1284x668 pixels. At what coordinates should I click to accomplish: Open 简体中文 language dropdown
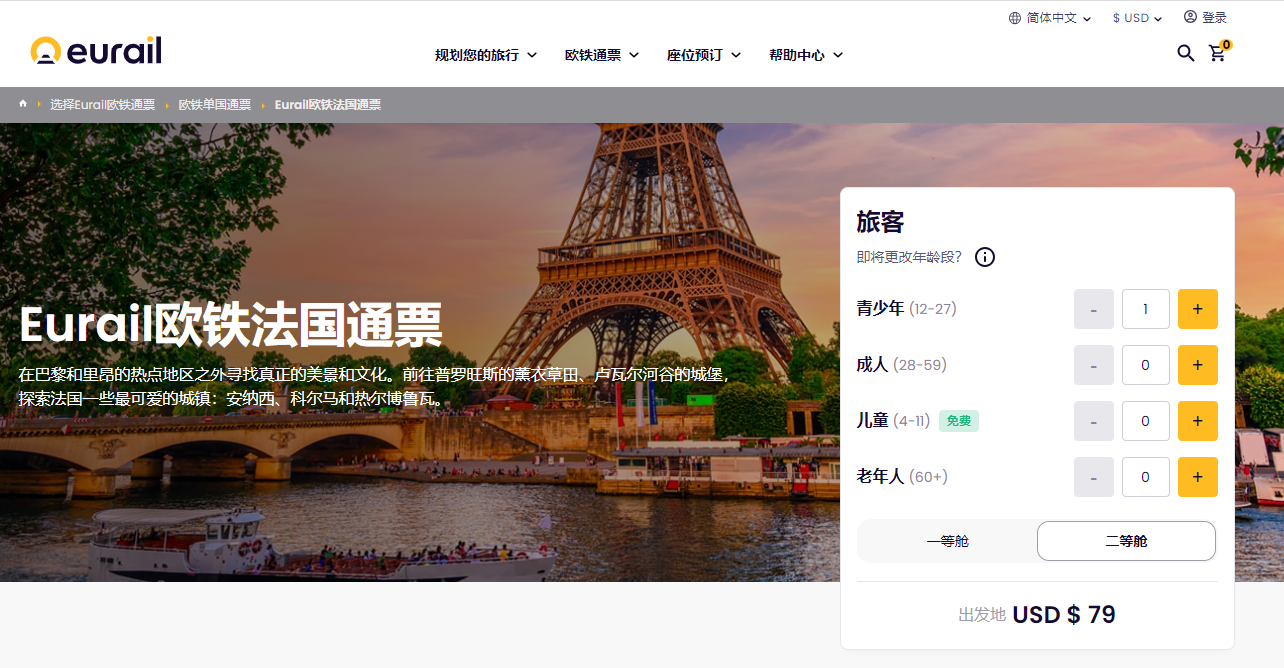1050,18
